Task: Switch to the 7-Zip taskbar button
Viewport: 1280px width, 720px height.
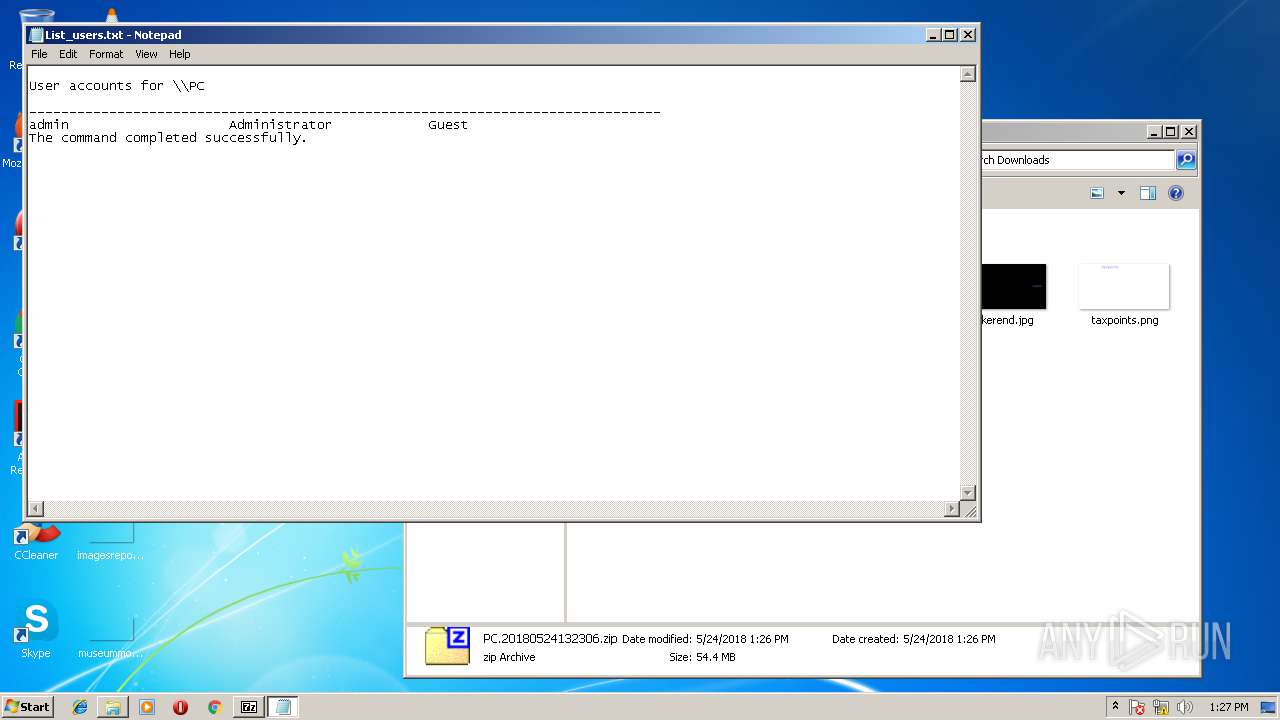Action: pyautogui.click(x=249, y=707)
